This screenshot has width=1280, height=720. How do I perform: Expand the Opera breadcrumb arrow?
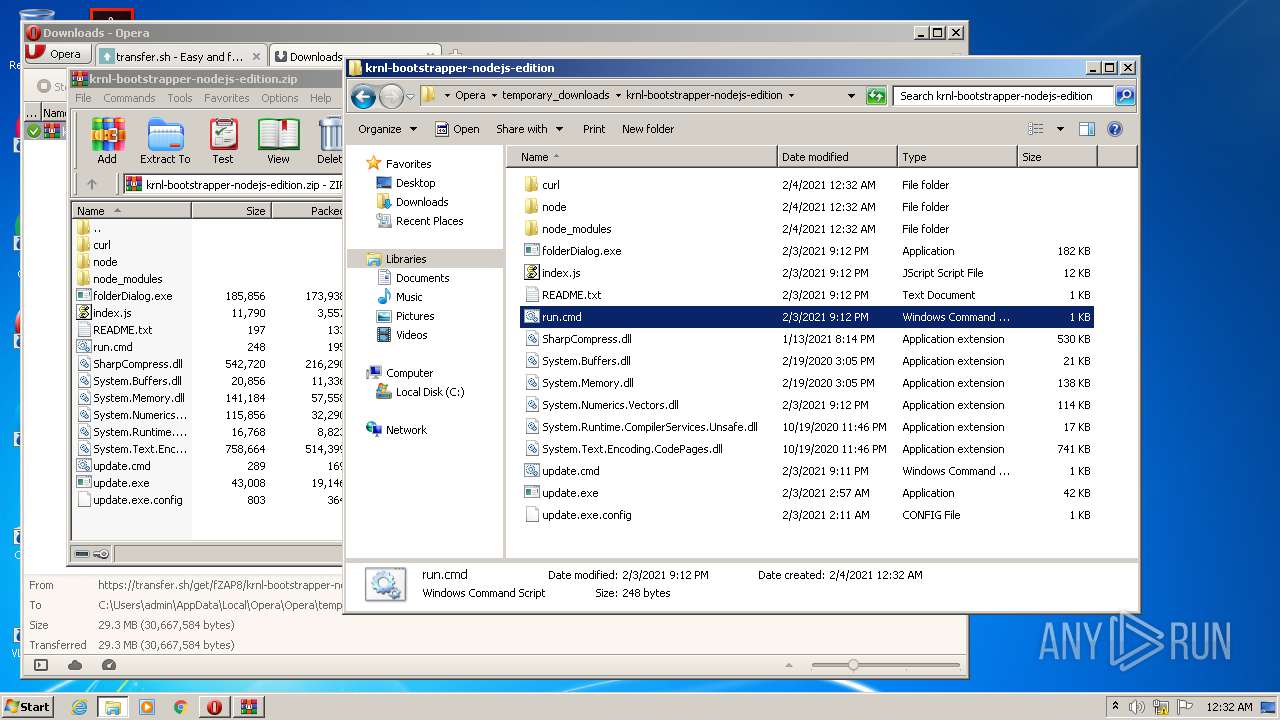click(x=494, y=96)
